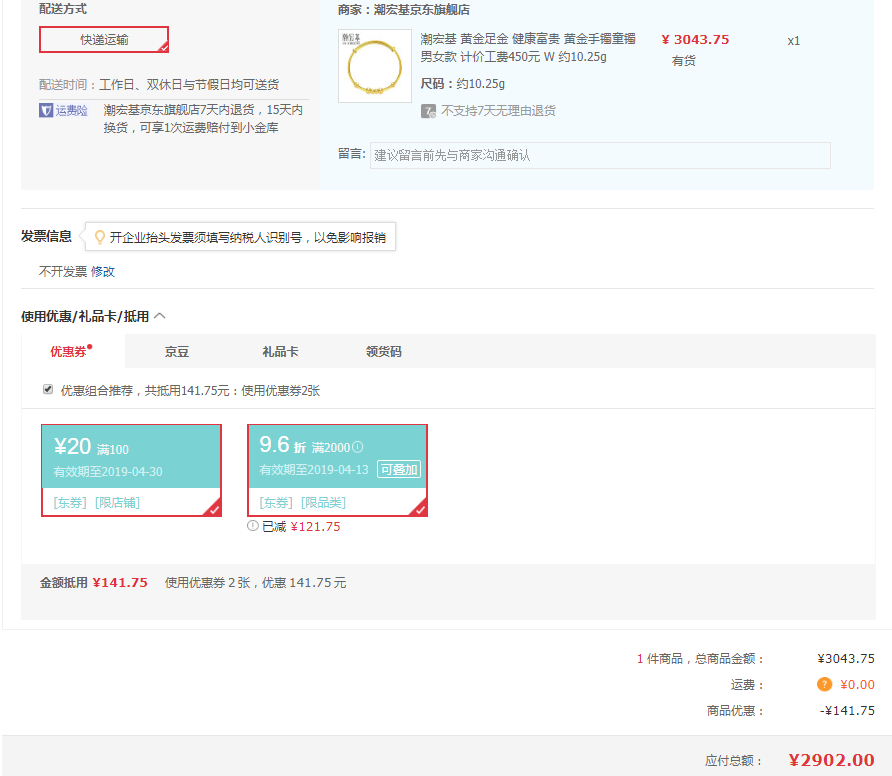Collapse the 使用优惠/礼品卡/抵用 section

tap(160, 316)
